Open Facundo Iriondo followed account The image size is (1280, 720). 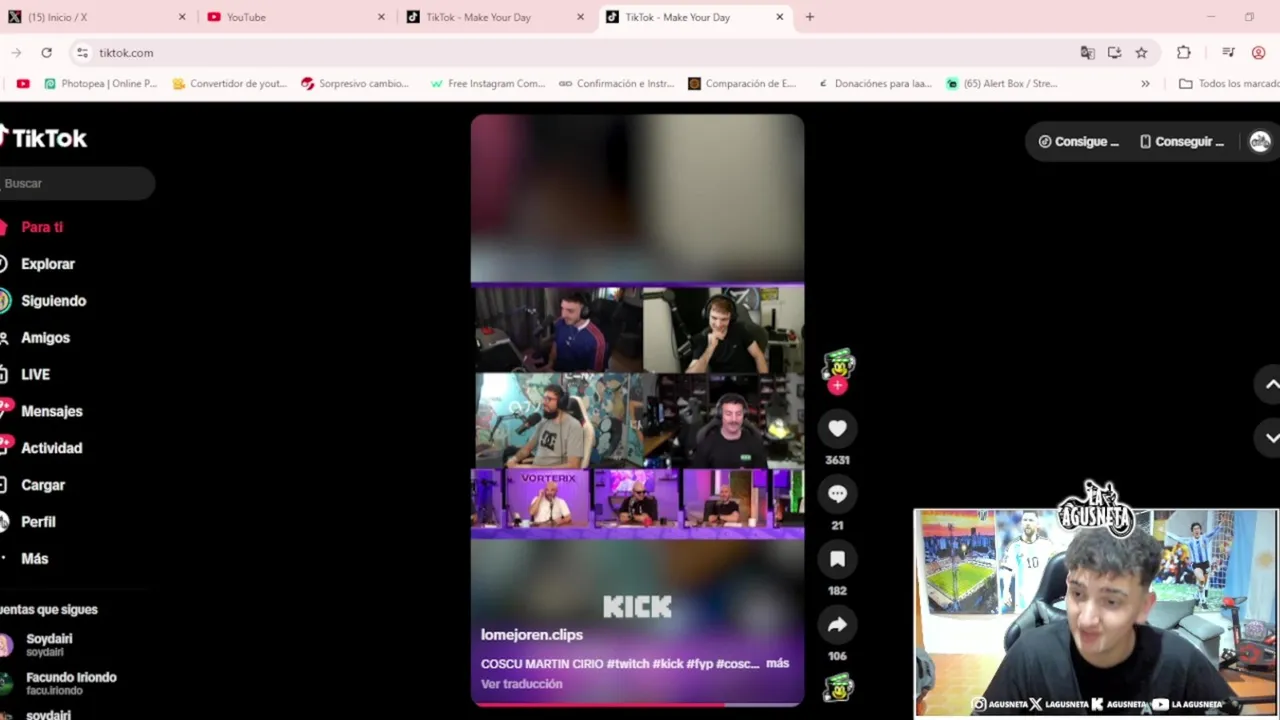coord(71,684)
